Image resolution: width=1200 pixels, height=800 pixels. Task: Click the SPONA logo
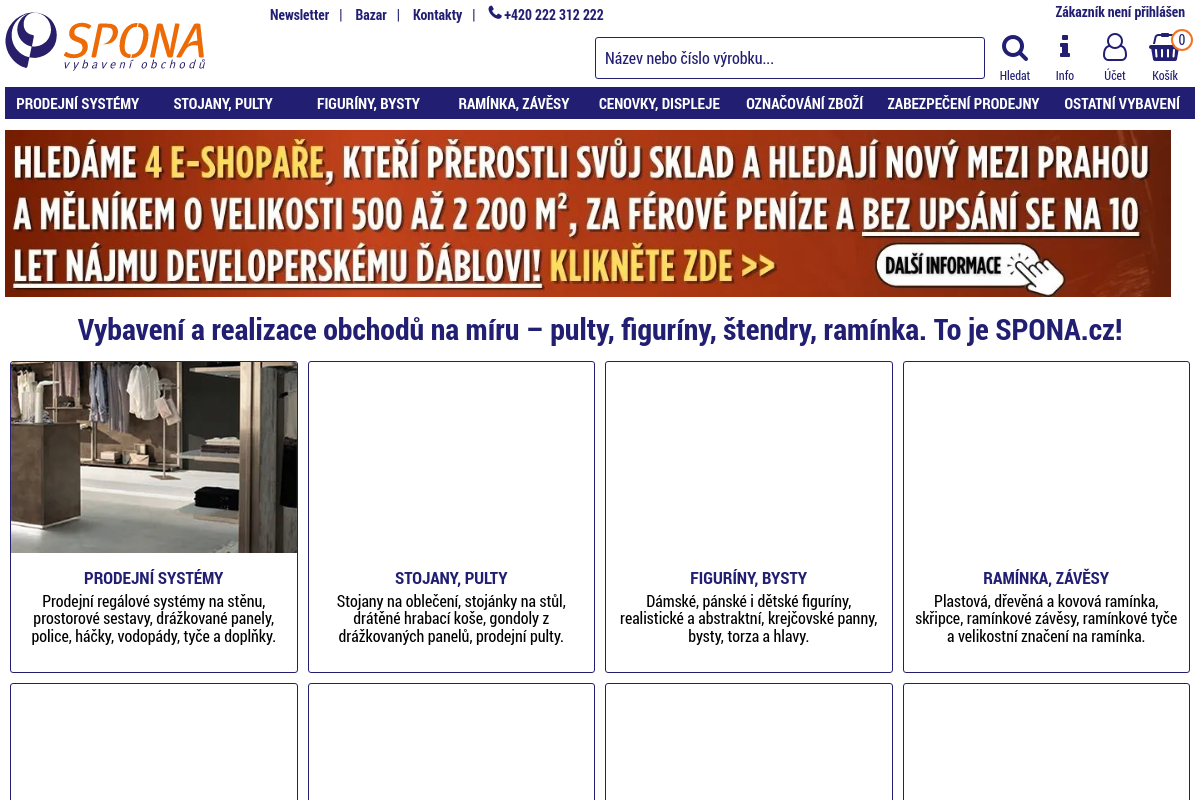(106, 42)
